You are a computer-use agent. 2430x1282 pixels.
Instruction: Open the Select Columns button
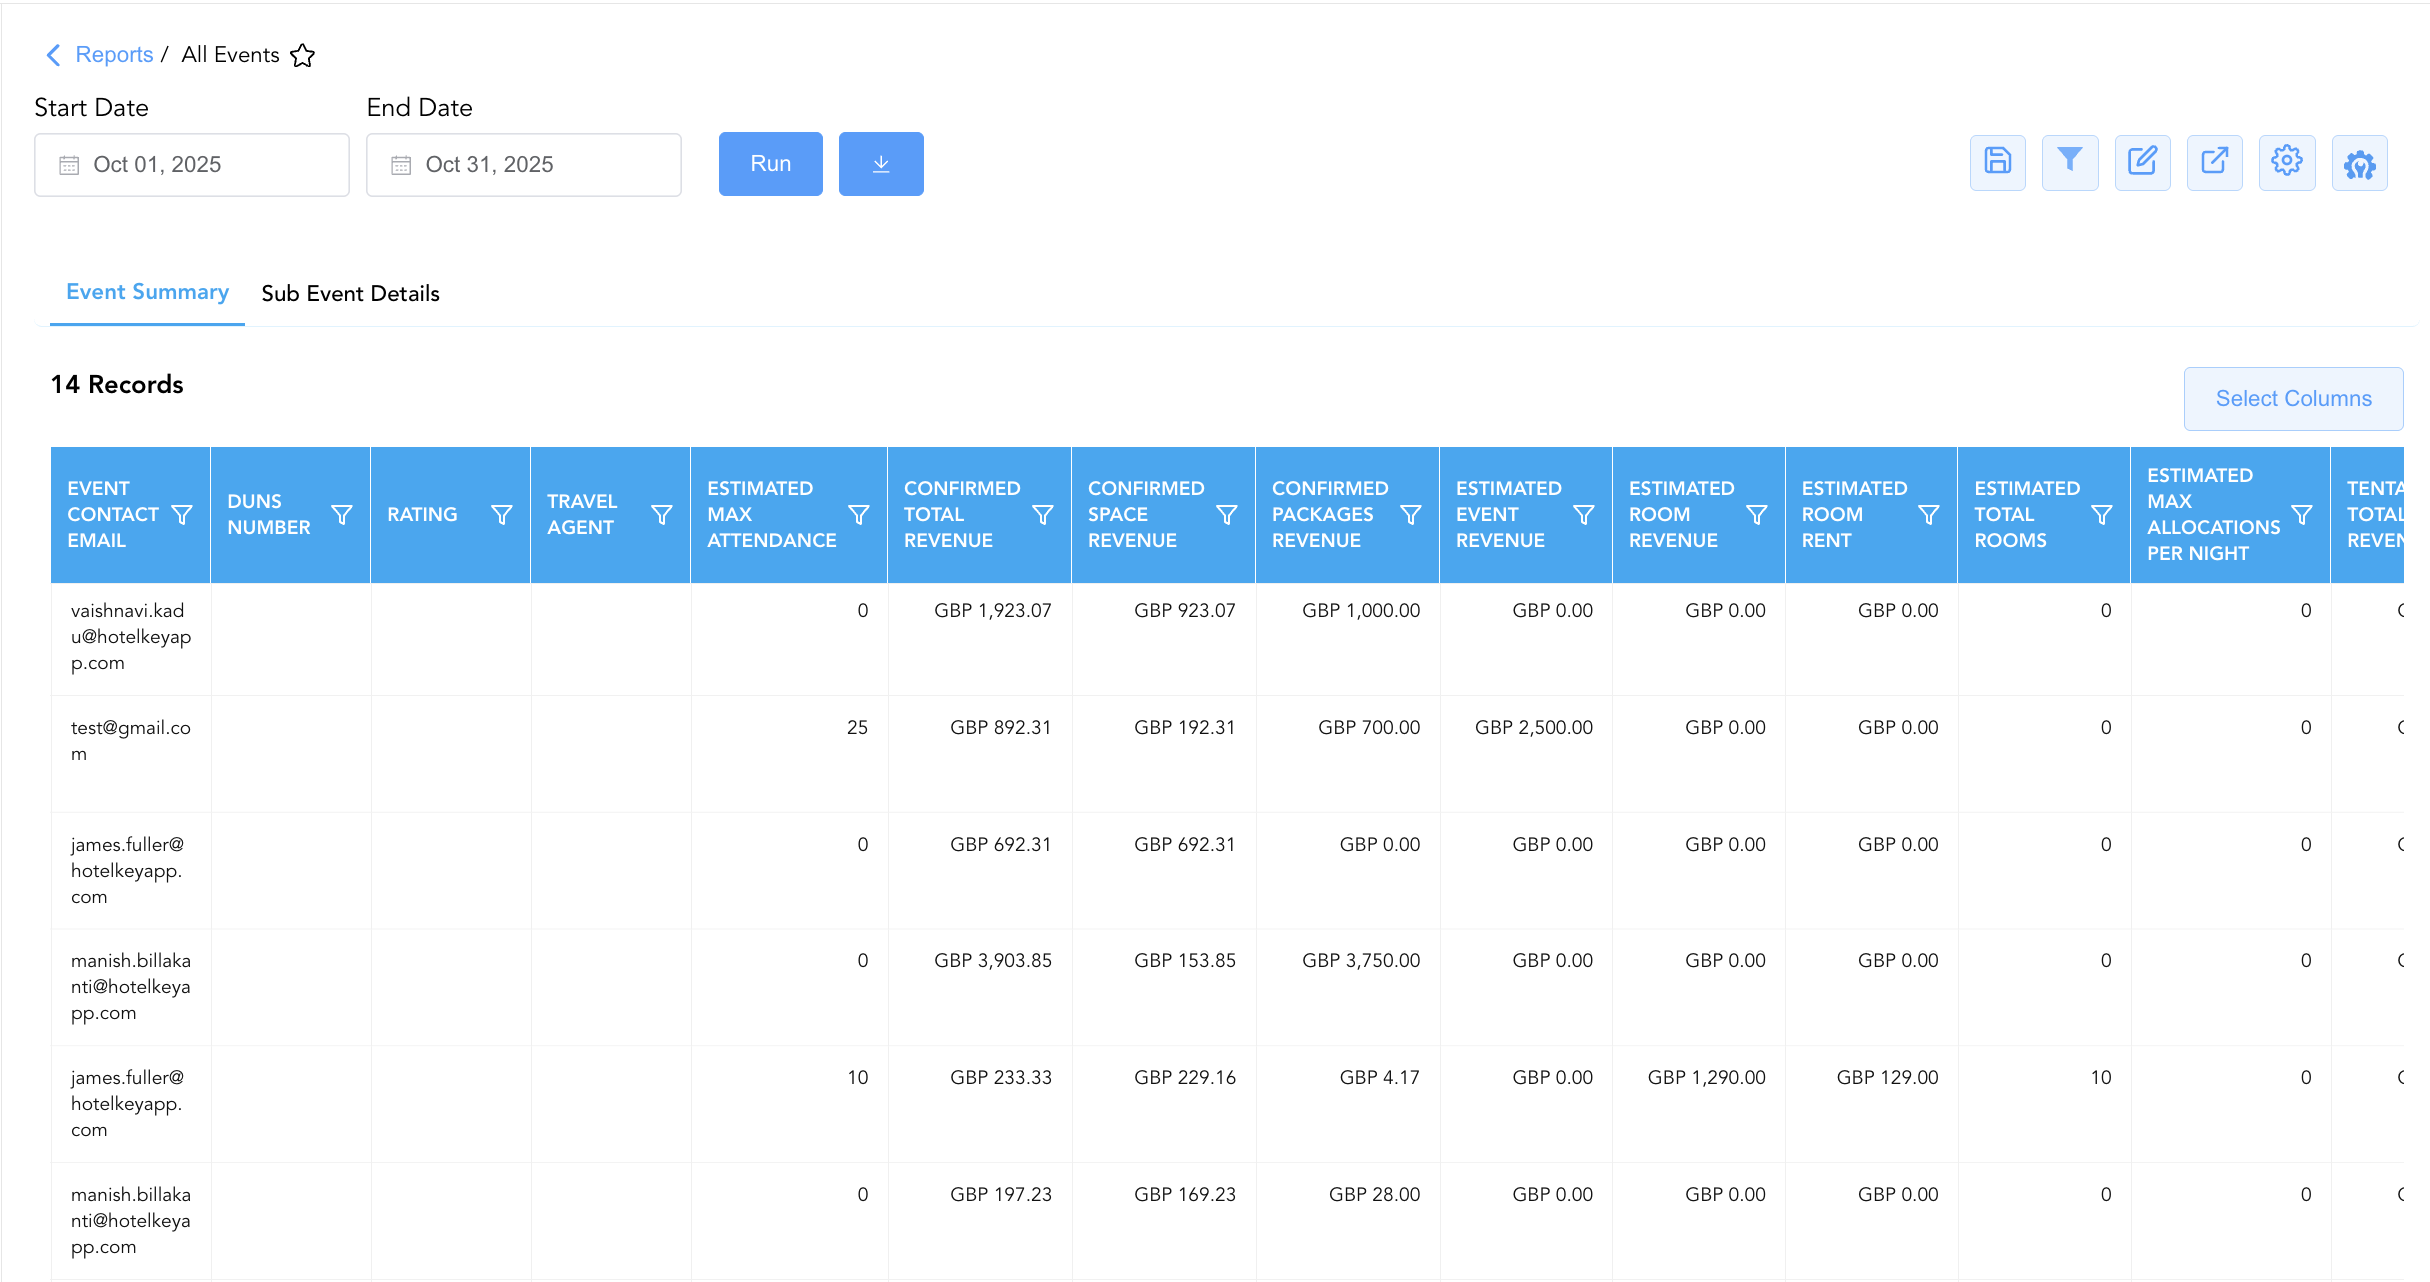tap(2293, 398)
